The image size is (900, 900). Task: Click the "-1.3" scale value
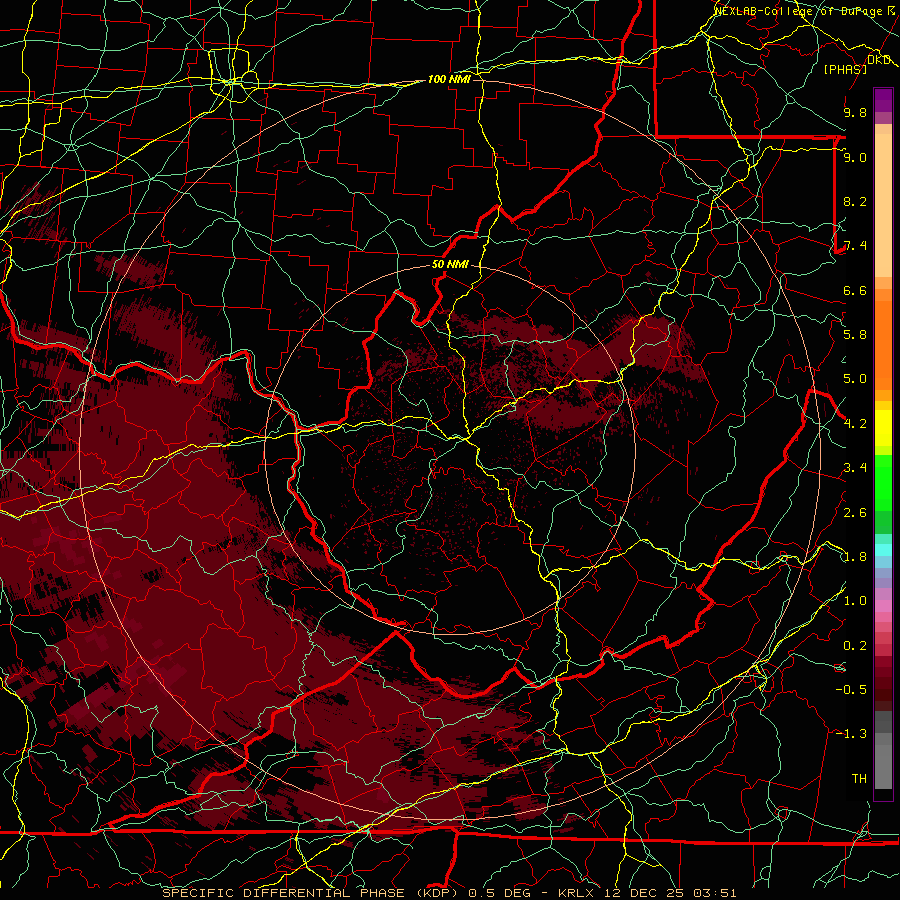(x=851, y=734)
